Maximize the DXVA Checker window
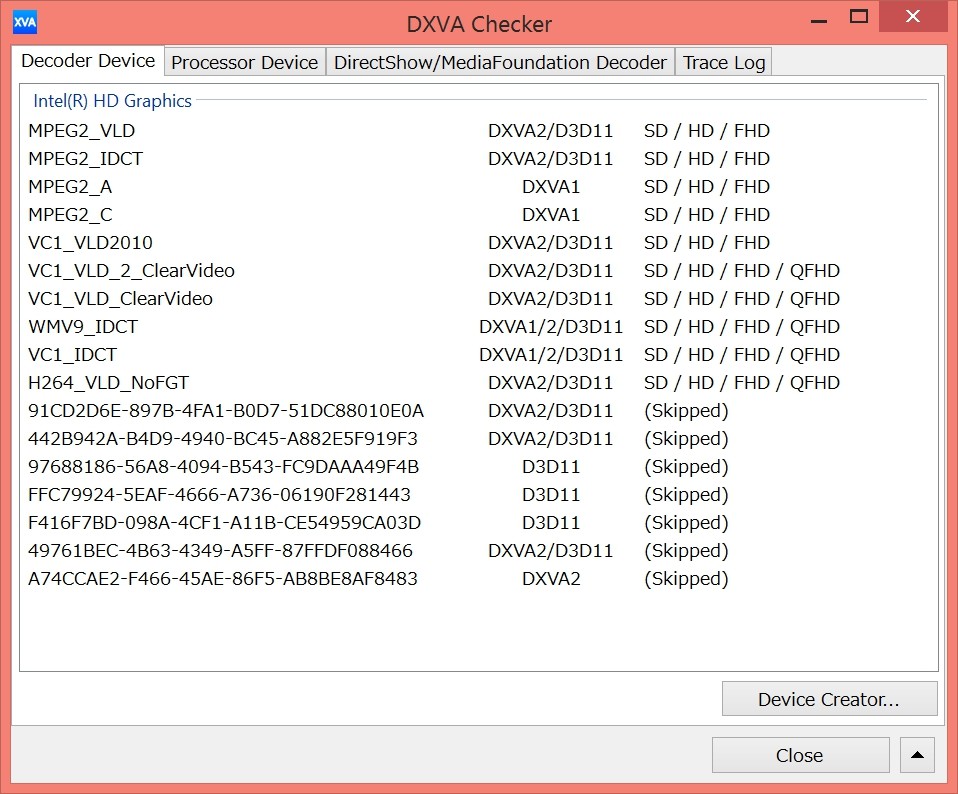958x794 pixels. click(x=858, y=16)
